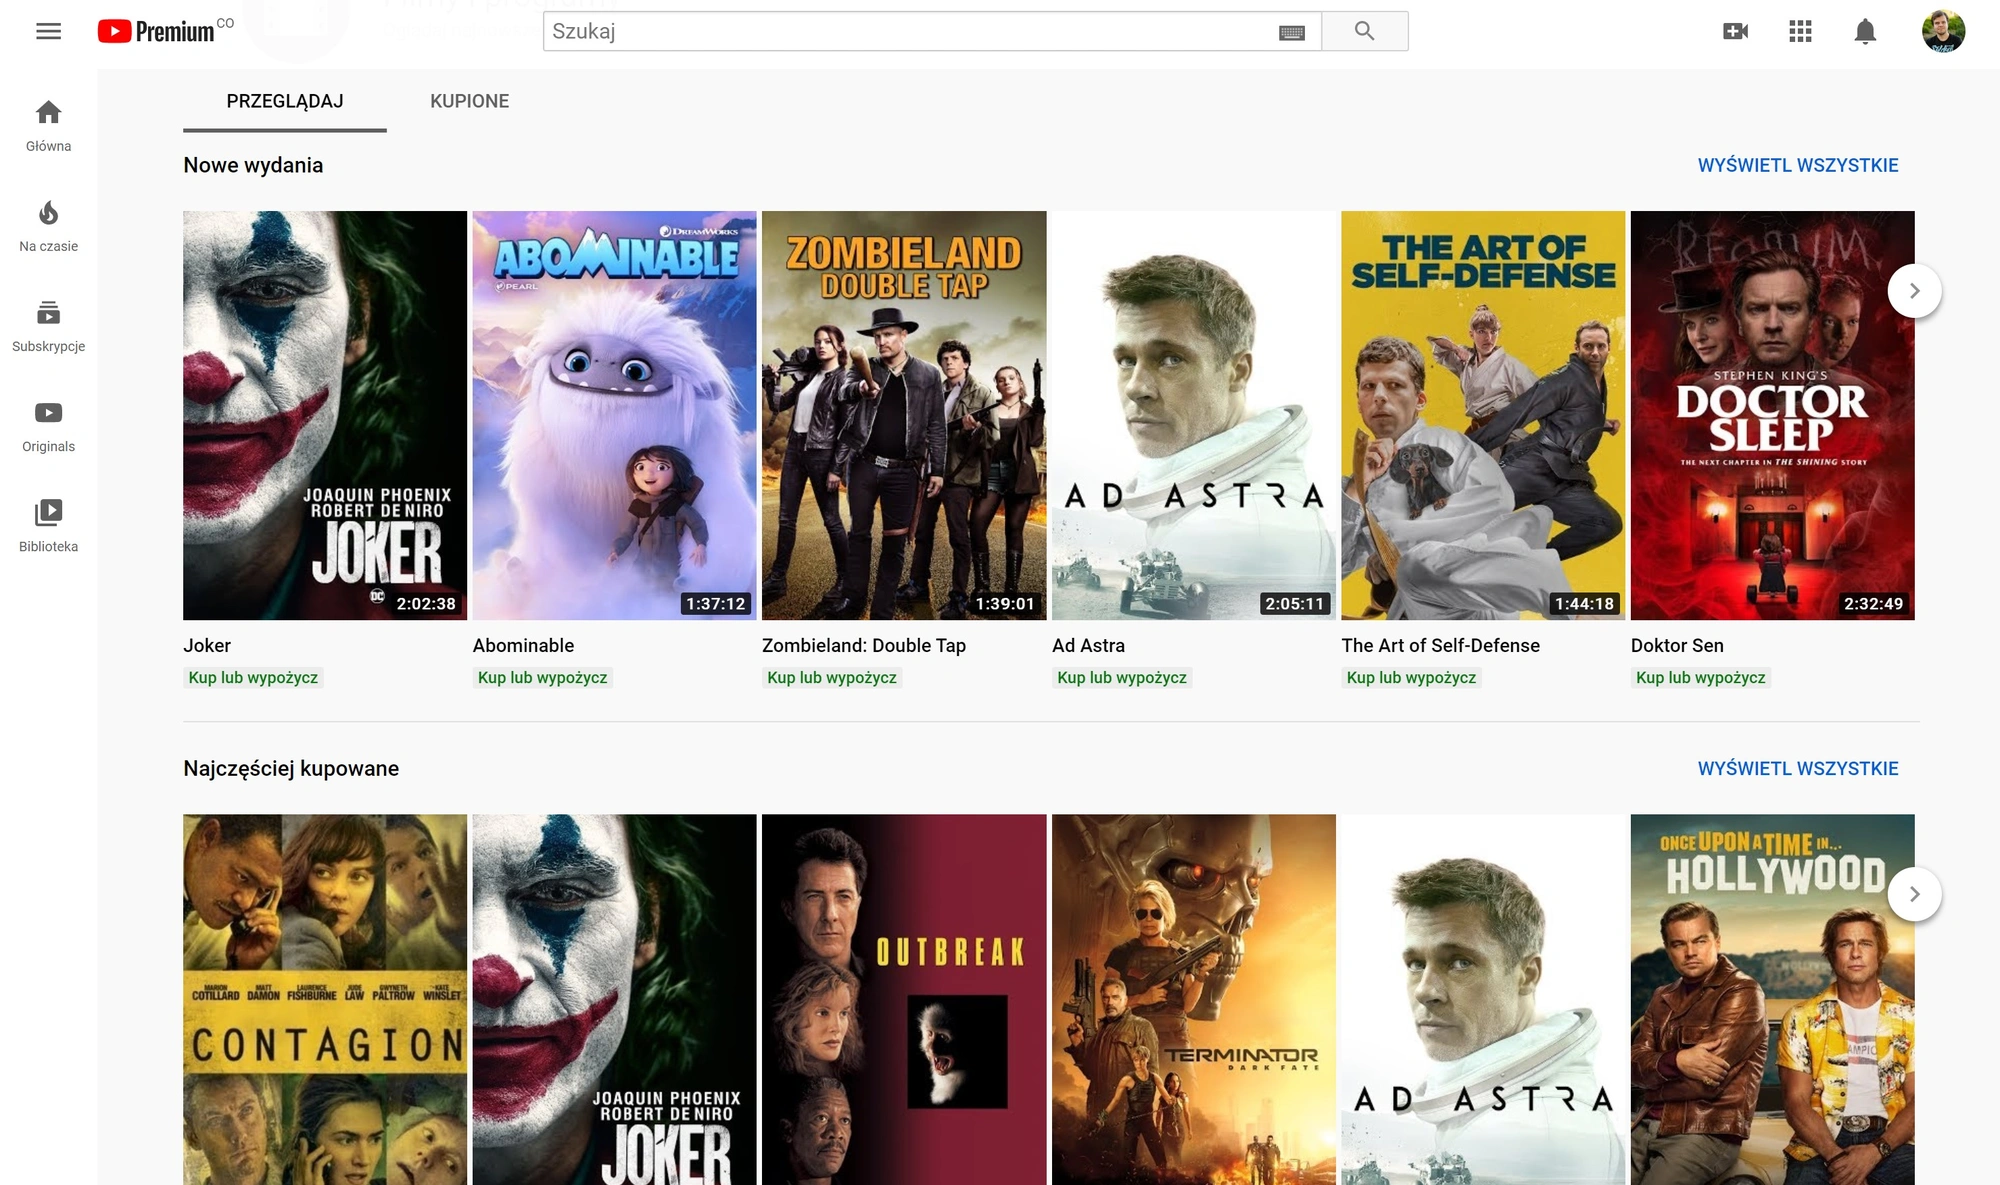Open Biblioteka in the sidebar
This screenshot has height=1185, width=2000.
pos(48,526)
